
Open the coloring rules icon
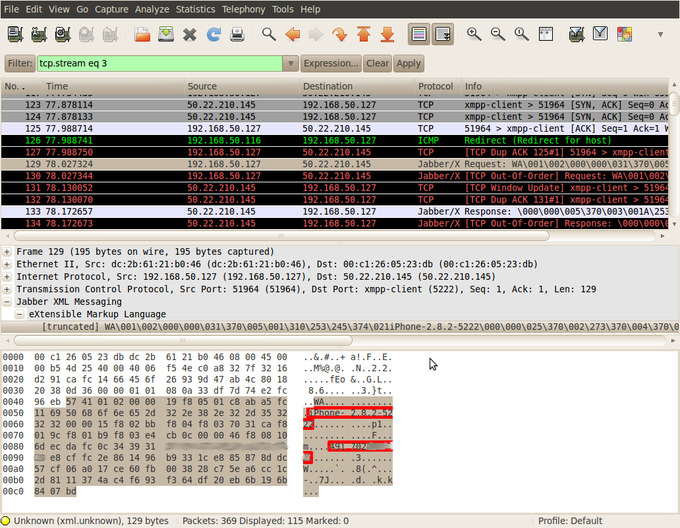(x=624, y=34)
